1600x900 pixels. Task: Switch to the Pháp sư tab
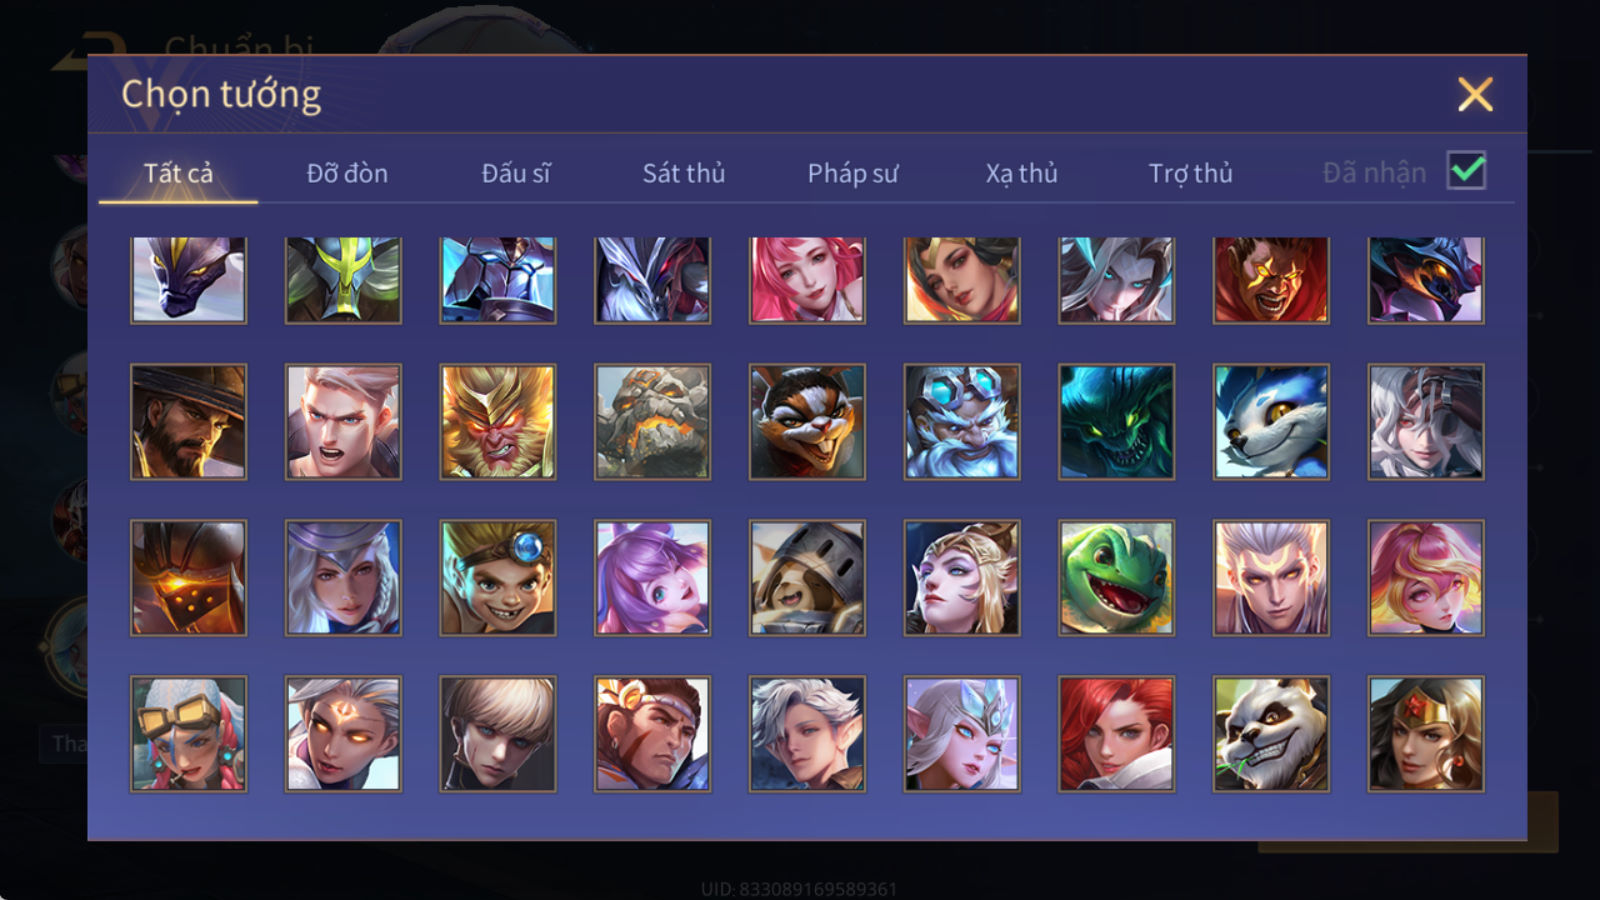pos(853,173)
